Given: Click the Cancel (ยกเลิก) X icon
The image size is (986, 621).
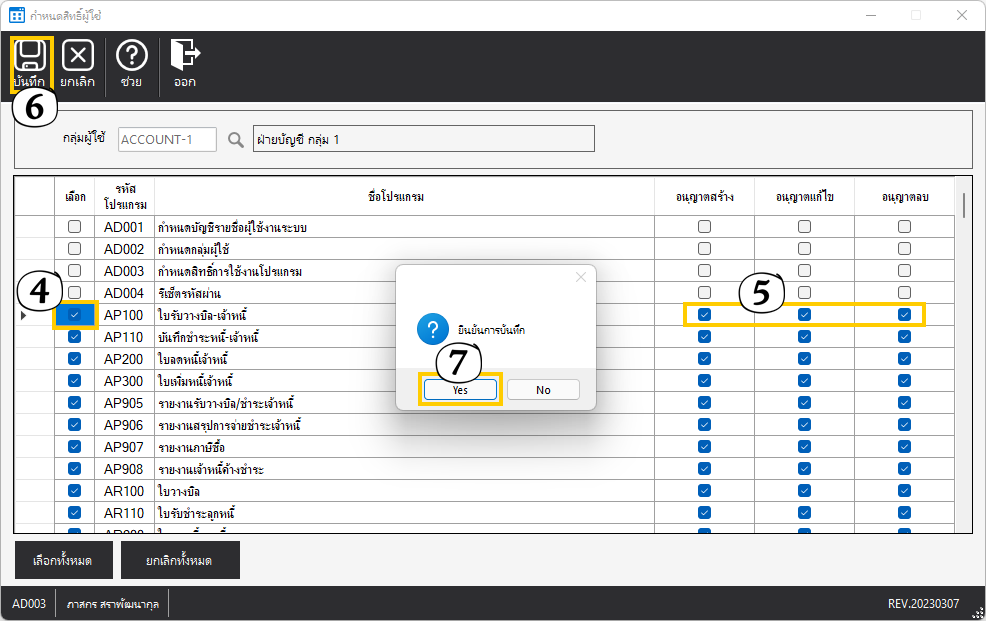Looking at the screenshot, I should click(x=77, y=57).
